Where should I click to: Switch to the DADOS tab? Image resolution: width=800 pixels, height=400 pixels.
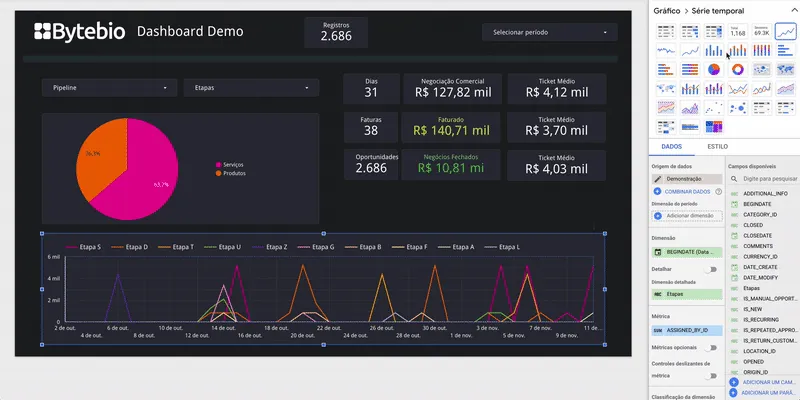[671, 146]
